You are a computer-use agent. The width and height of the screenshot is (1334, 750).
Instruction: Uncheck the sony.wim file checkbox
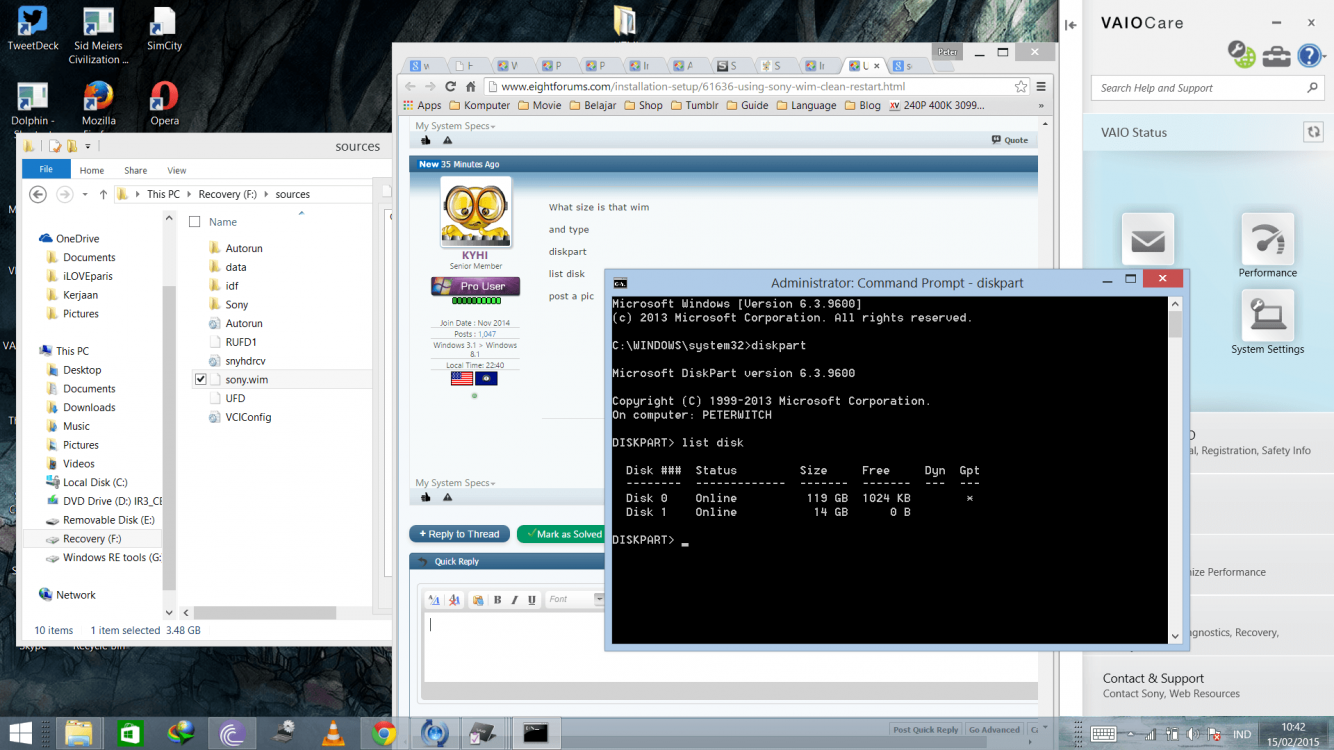201,380
